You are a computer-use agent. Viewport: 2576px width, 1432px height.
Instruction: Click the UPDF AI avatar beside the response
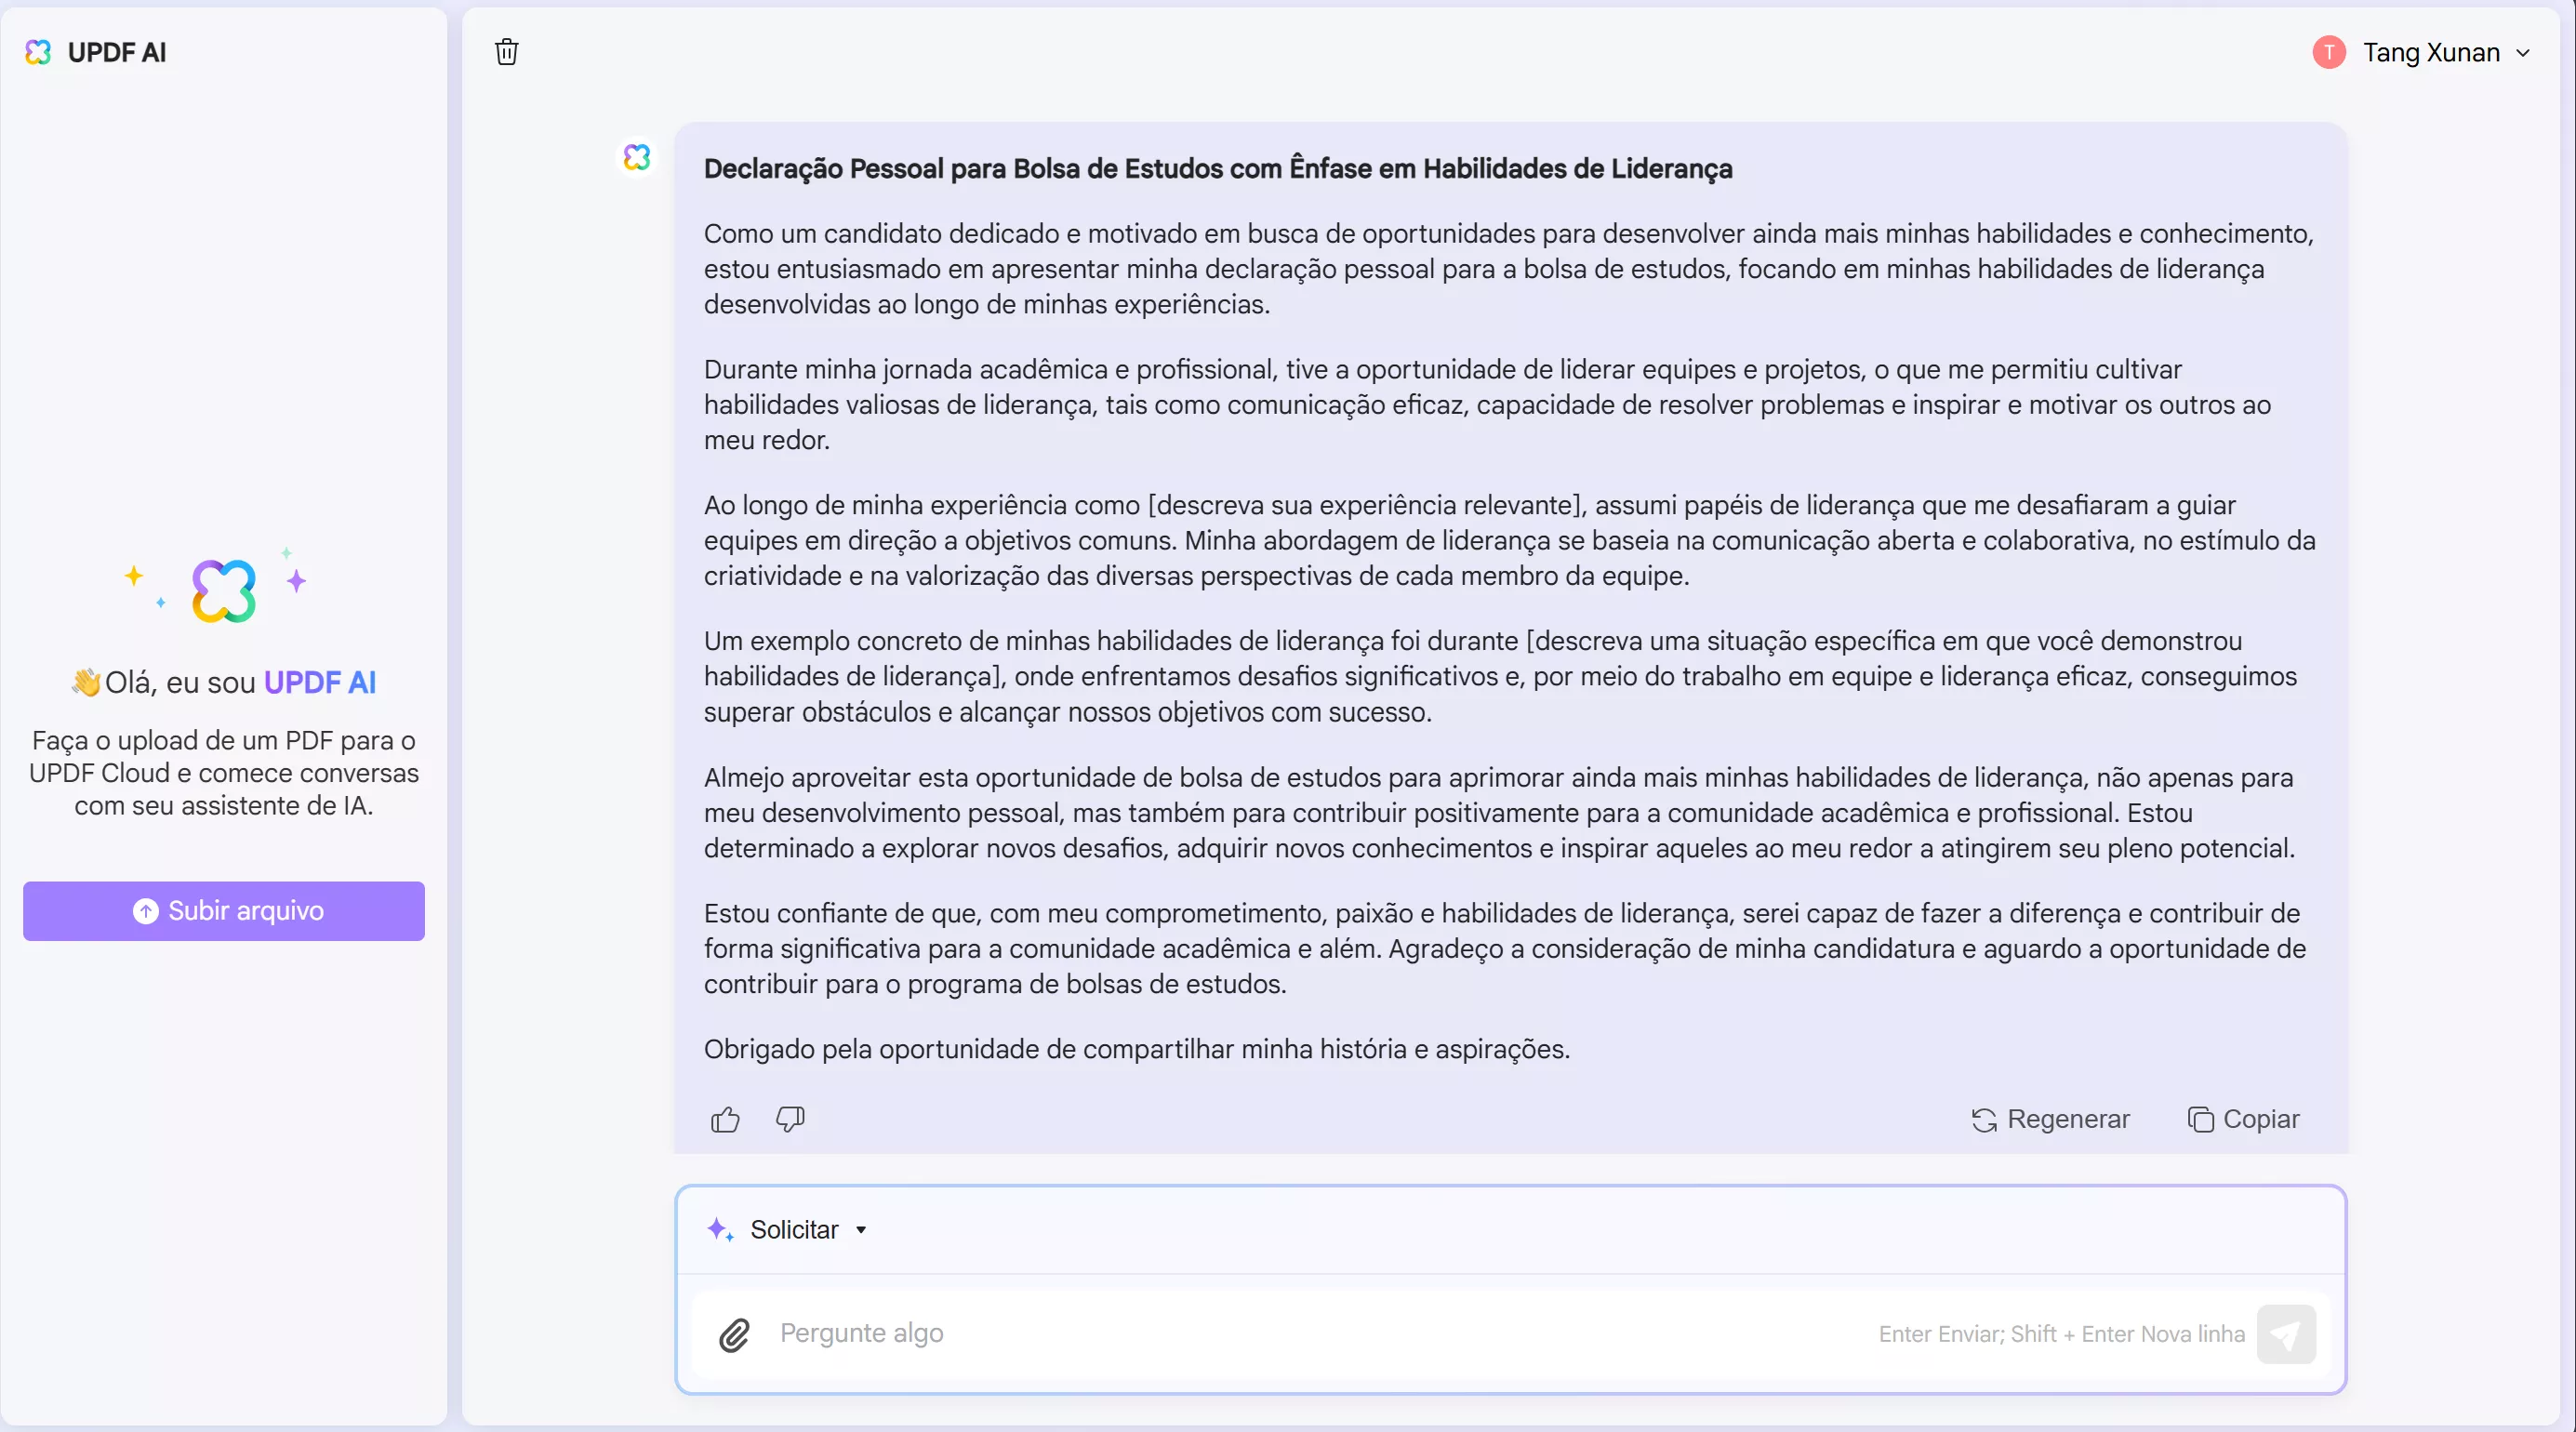(636, 157)
